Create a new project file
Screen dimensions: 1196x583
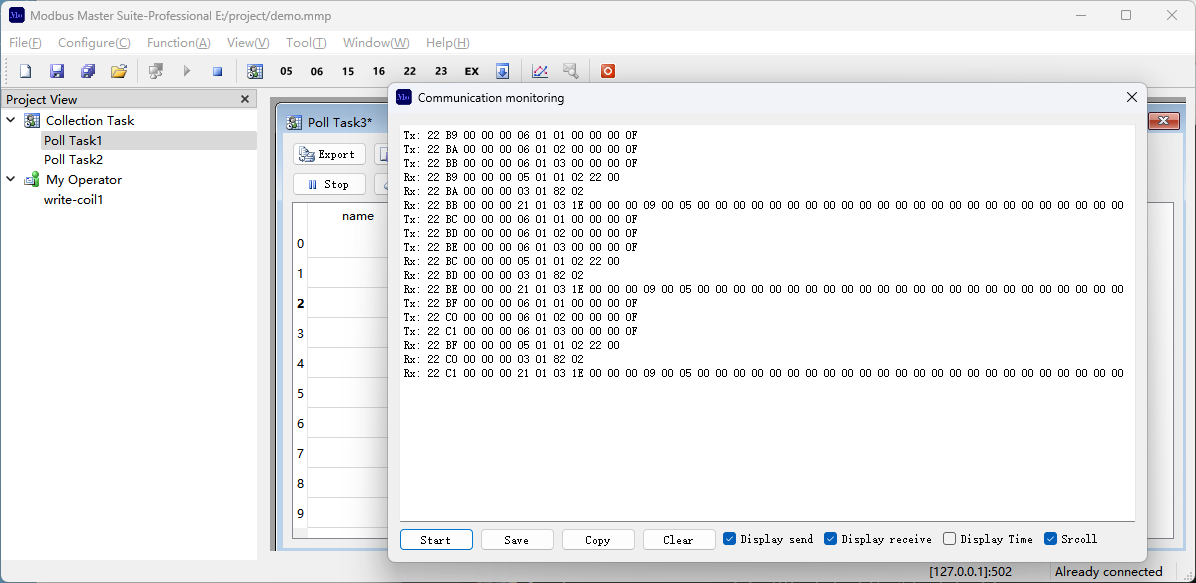(25, 71)
